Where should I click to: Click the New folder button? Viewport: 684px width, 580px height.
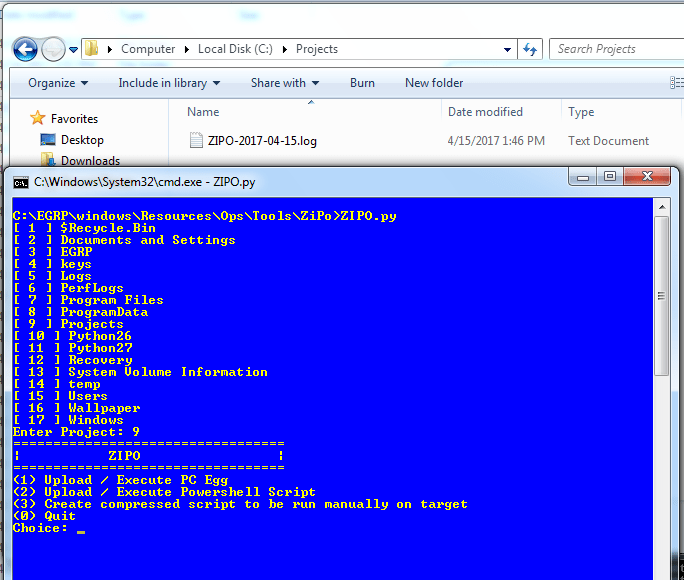coord(434,83)
